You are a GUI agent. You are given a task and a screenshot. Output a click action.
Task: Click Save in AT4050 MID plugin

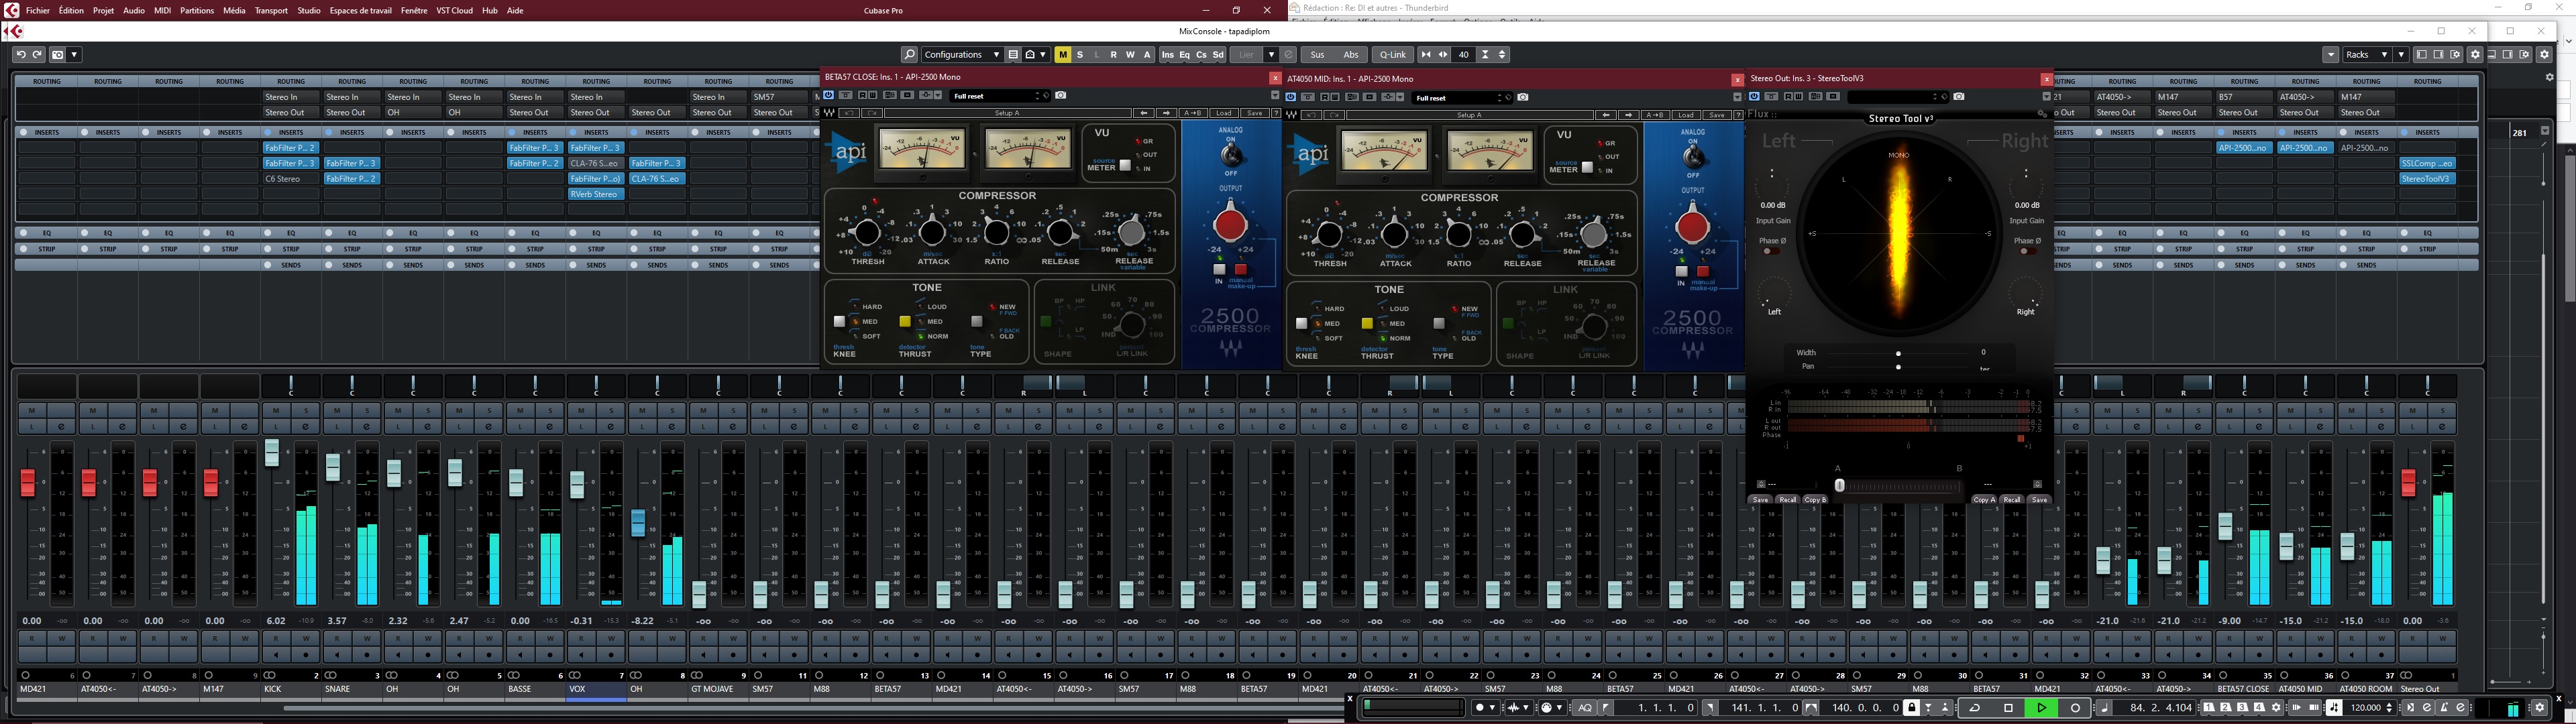(1717, 115)
